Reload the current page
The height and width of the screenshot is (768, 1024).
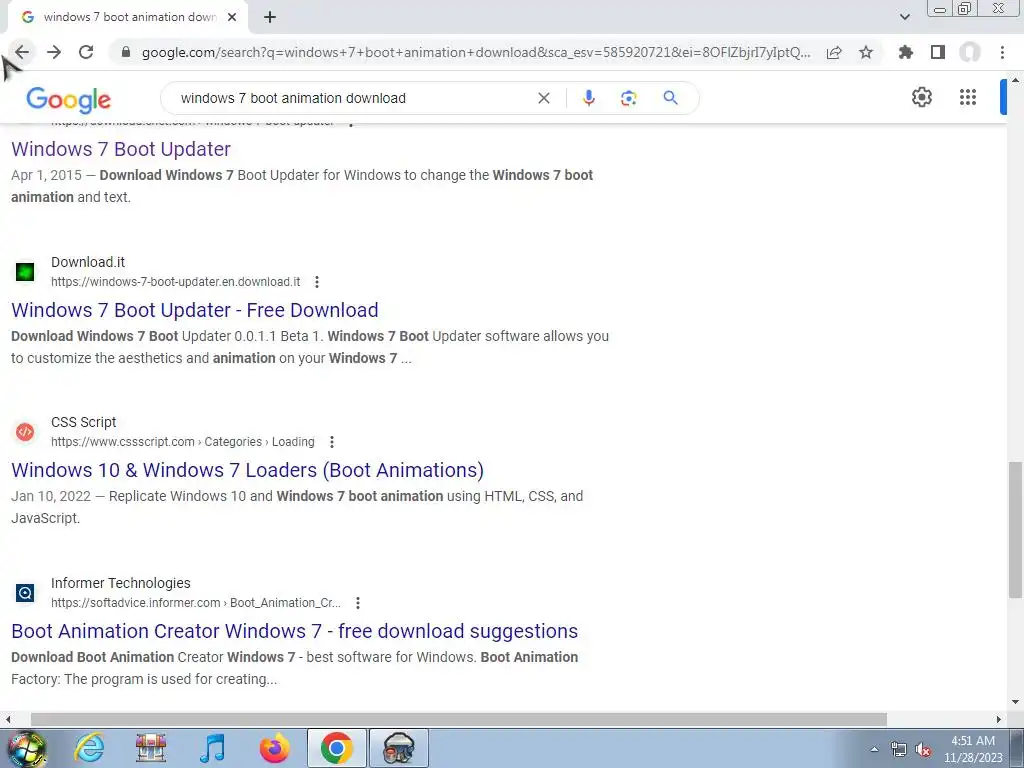86,52
